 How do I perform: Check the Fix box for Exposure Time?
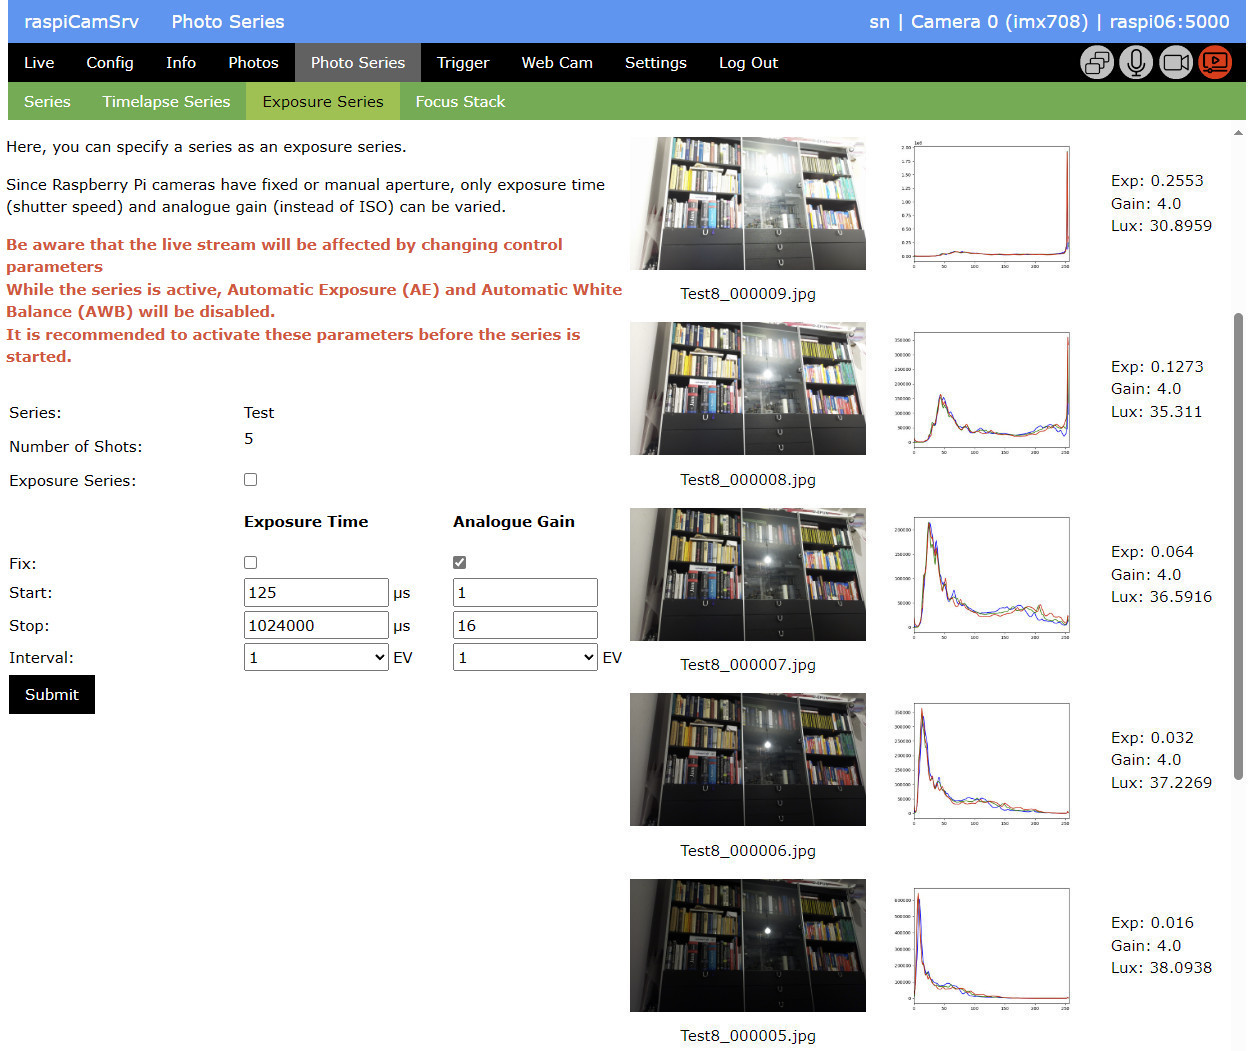[251, 563]
